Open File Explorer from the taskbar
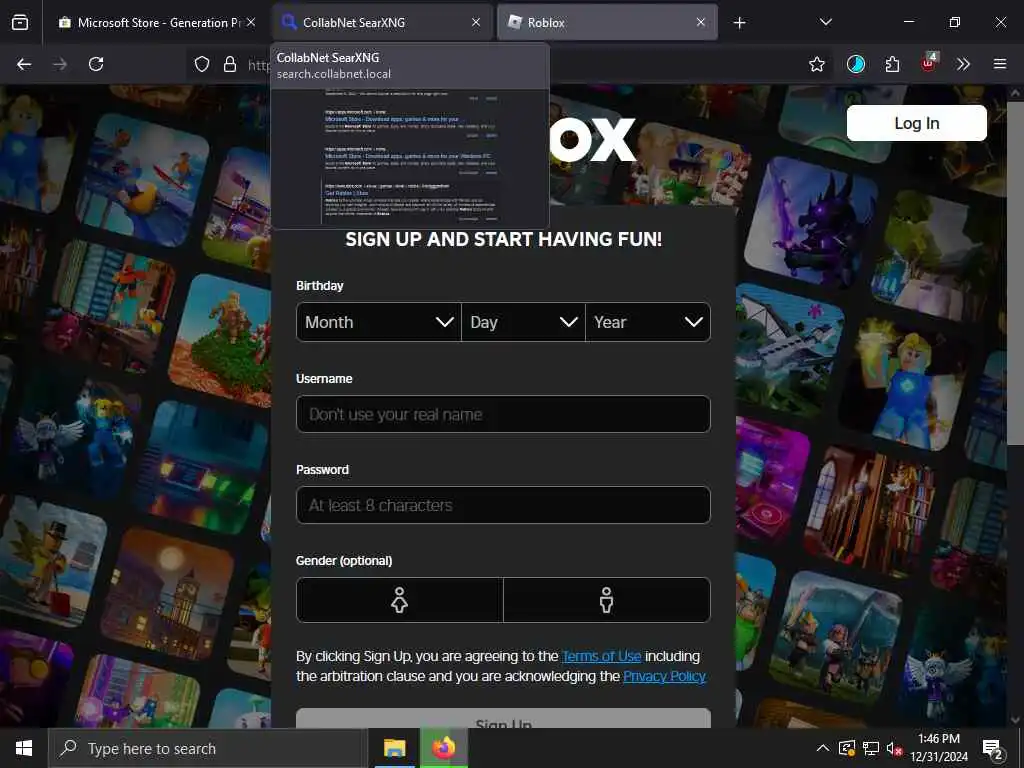This screenshot has width=1024, height=768. click(394, 748)
